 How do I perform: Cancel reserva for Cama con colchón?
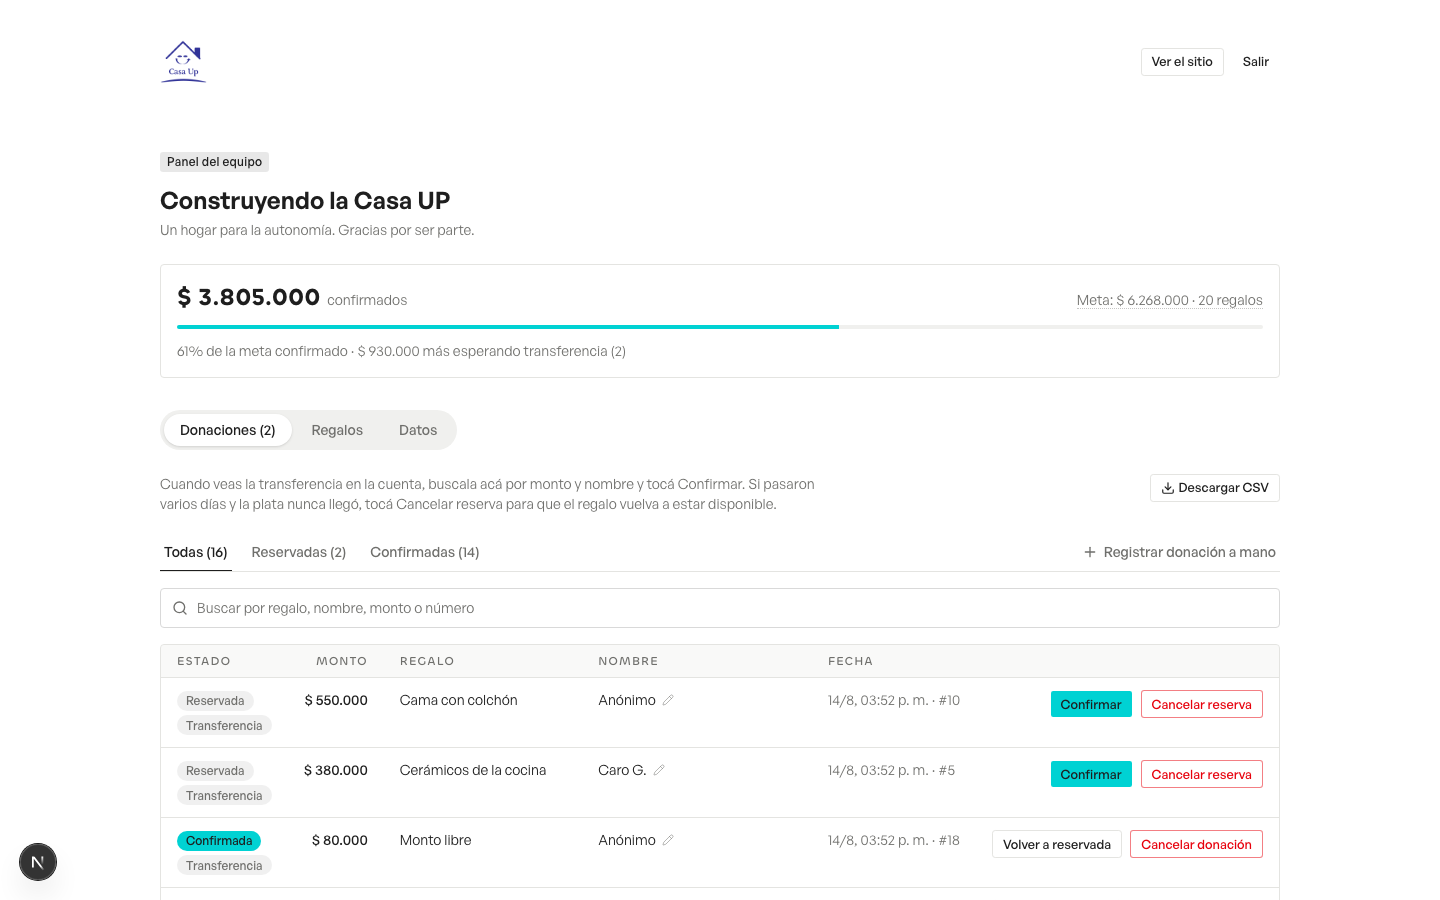[1202, 704]
